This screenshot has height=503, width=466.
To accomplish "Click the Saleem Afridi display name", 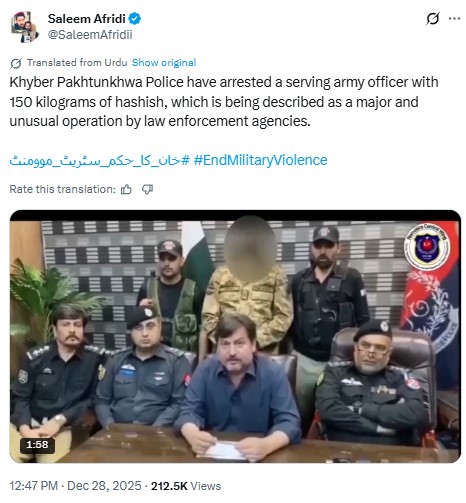I will click(87, 19).
